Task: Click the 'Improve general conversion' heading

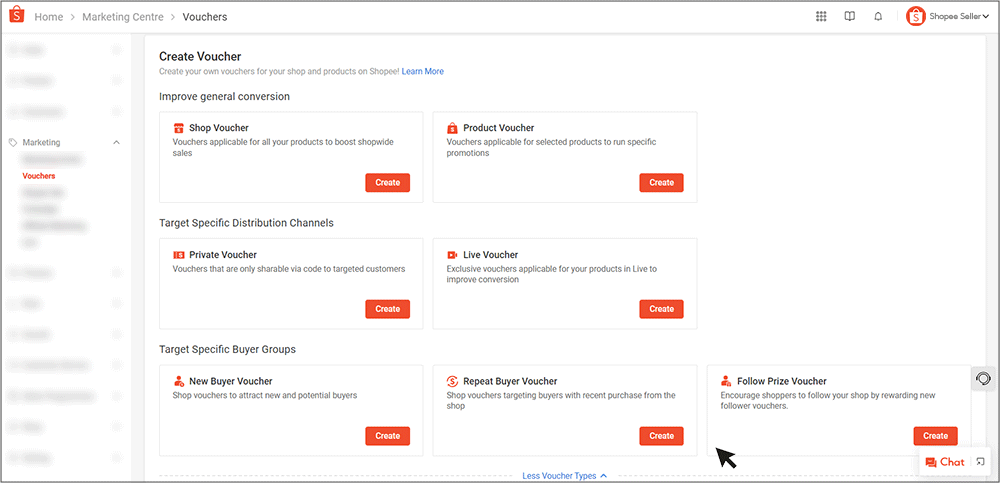Action: click(224, 96)
